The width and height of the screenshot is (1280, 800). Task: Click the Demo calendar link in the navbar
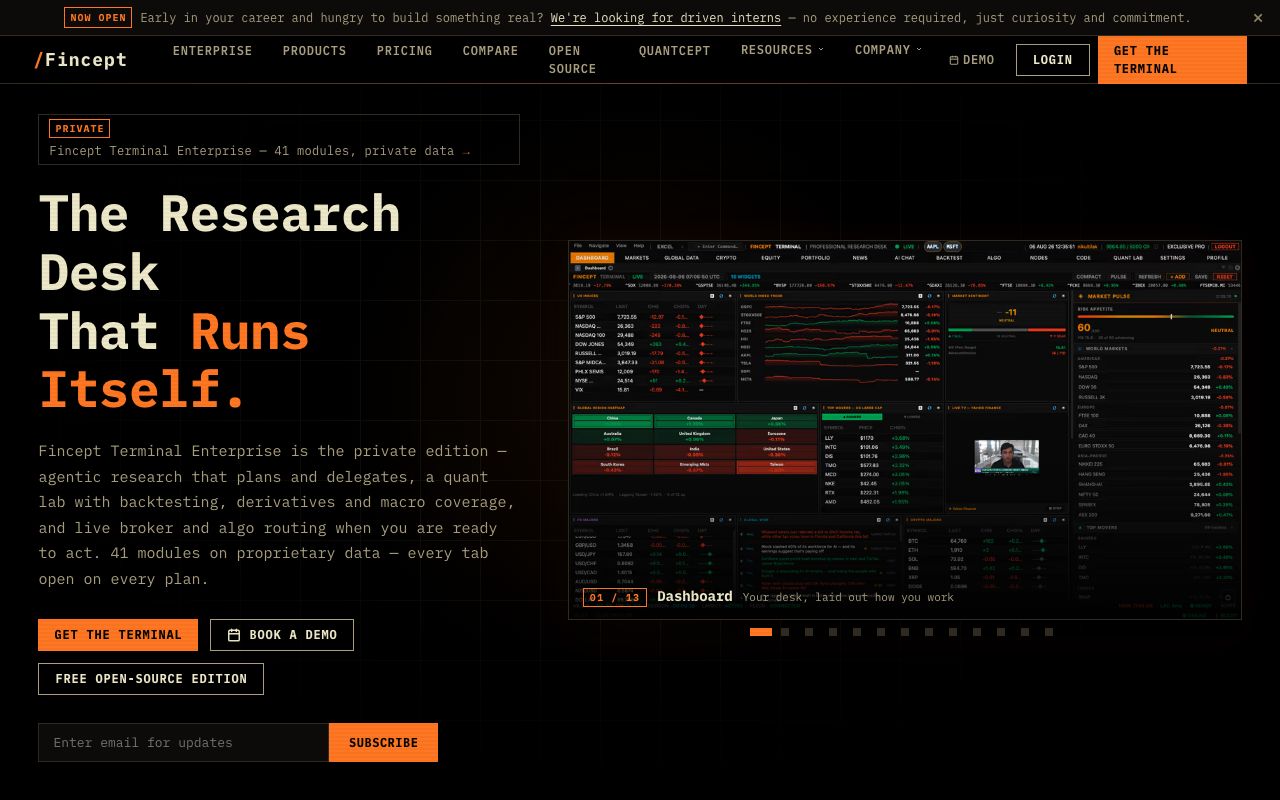pos(971,60)
